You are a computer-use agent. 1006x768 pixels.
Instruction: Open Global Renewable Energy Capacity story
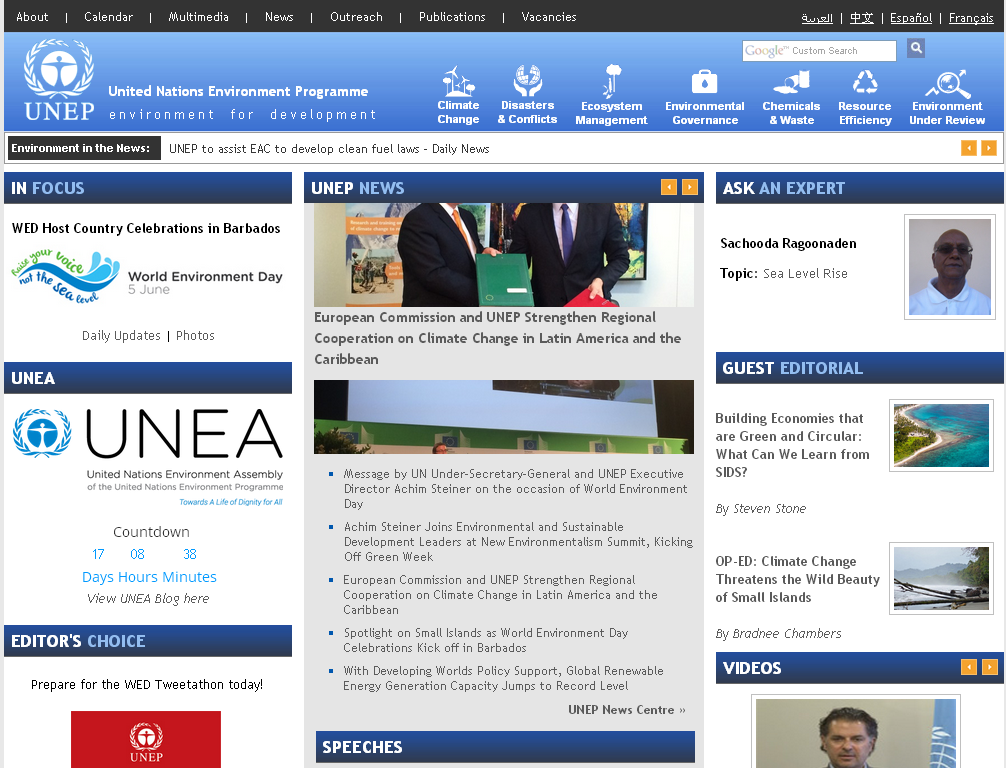pyautogui.click(x=503, y=678)
